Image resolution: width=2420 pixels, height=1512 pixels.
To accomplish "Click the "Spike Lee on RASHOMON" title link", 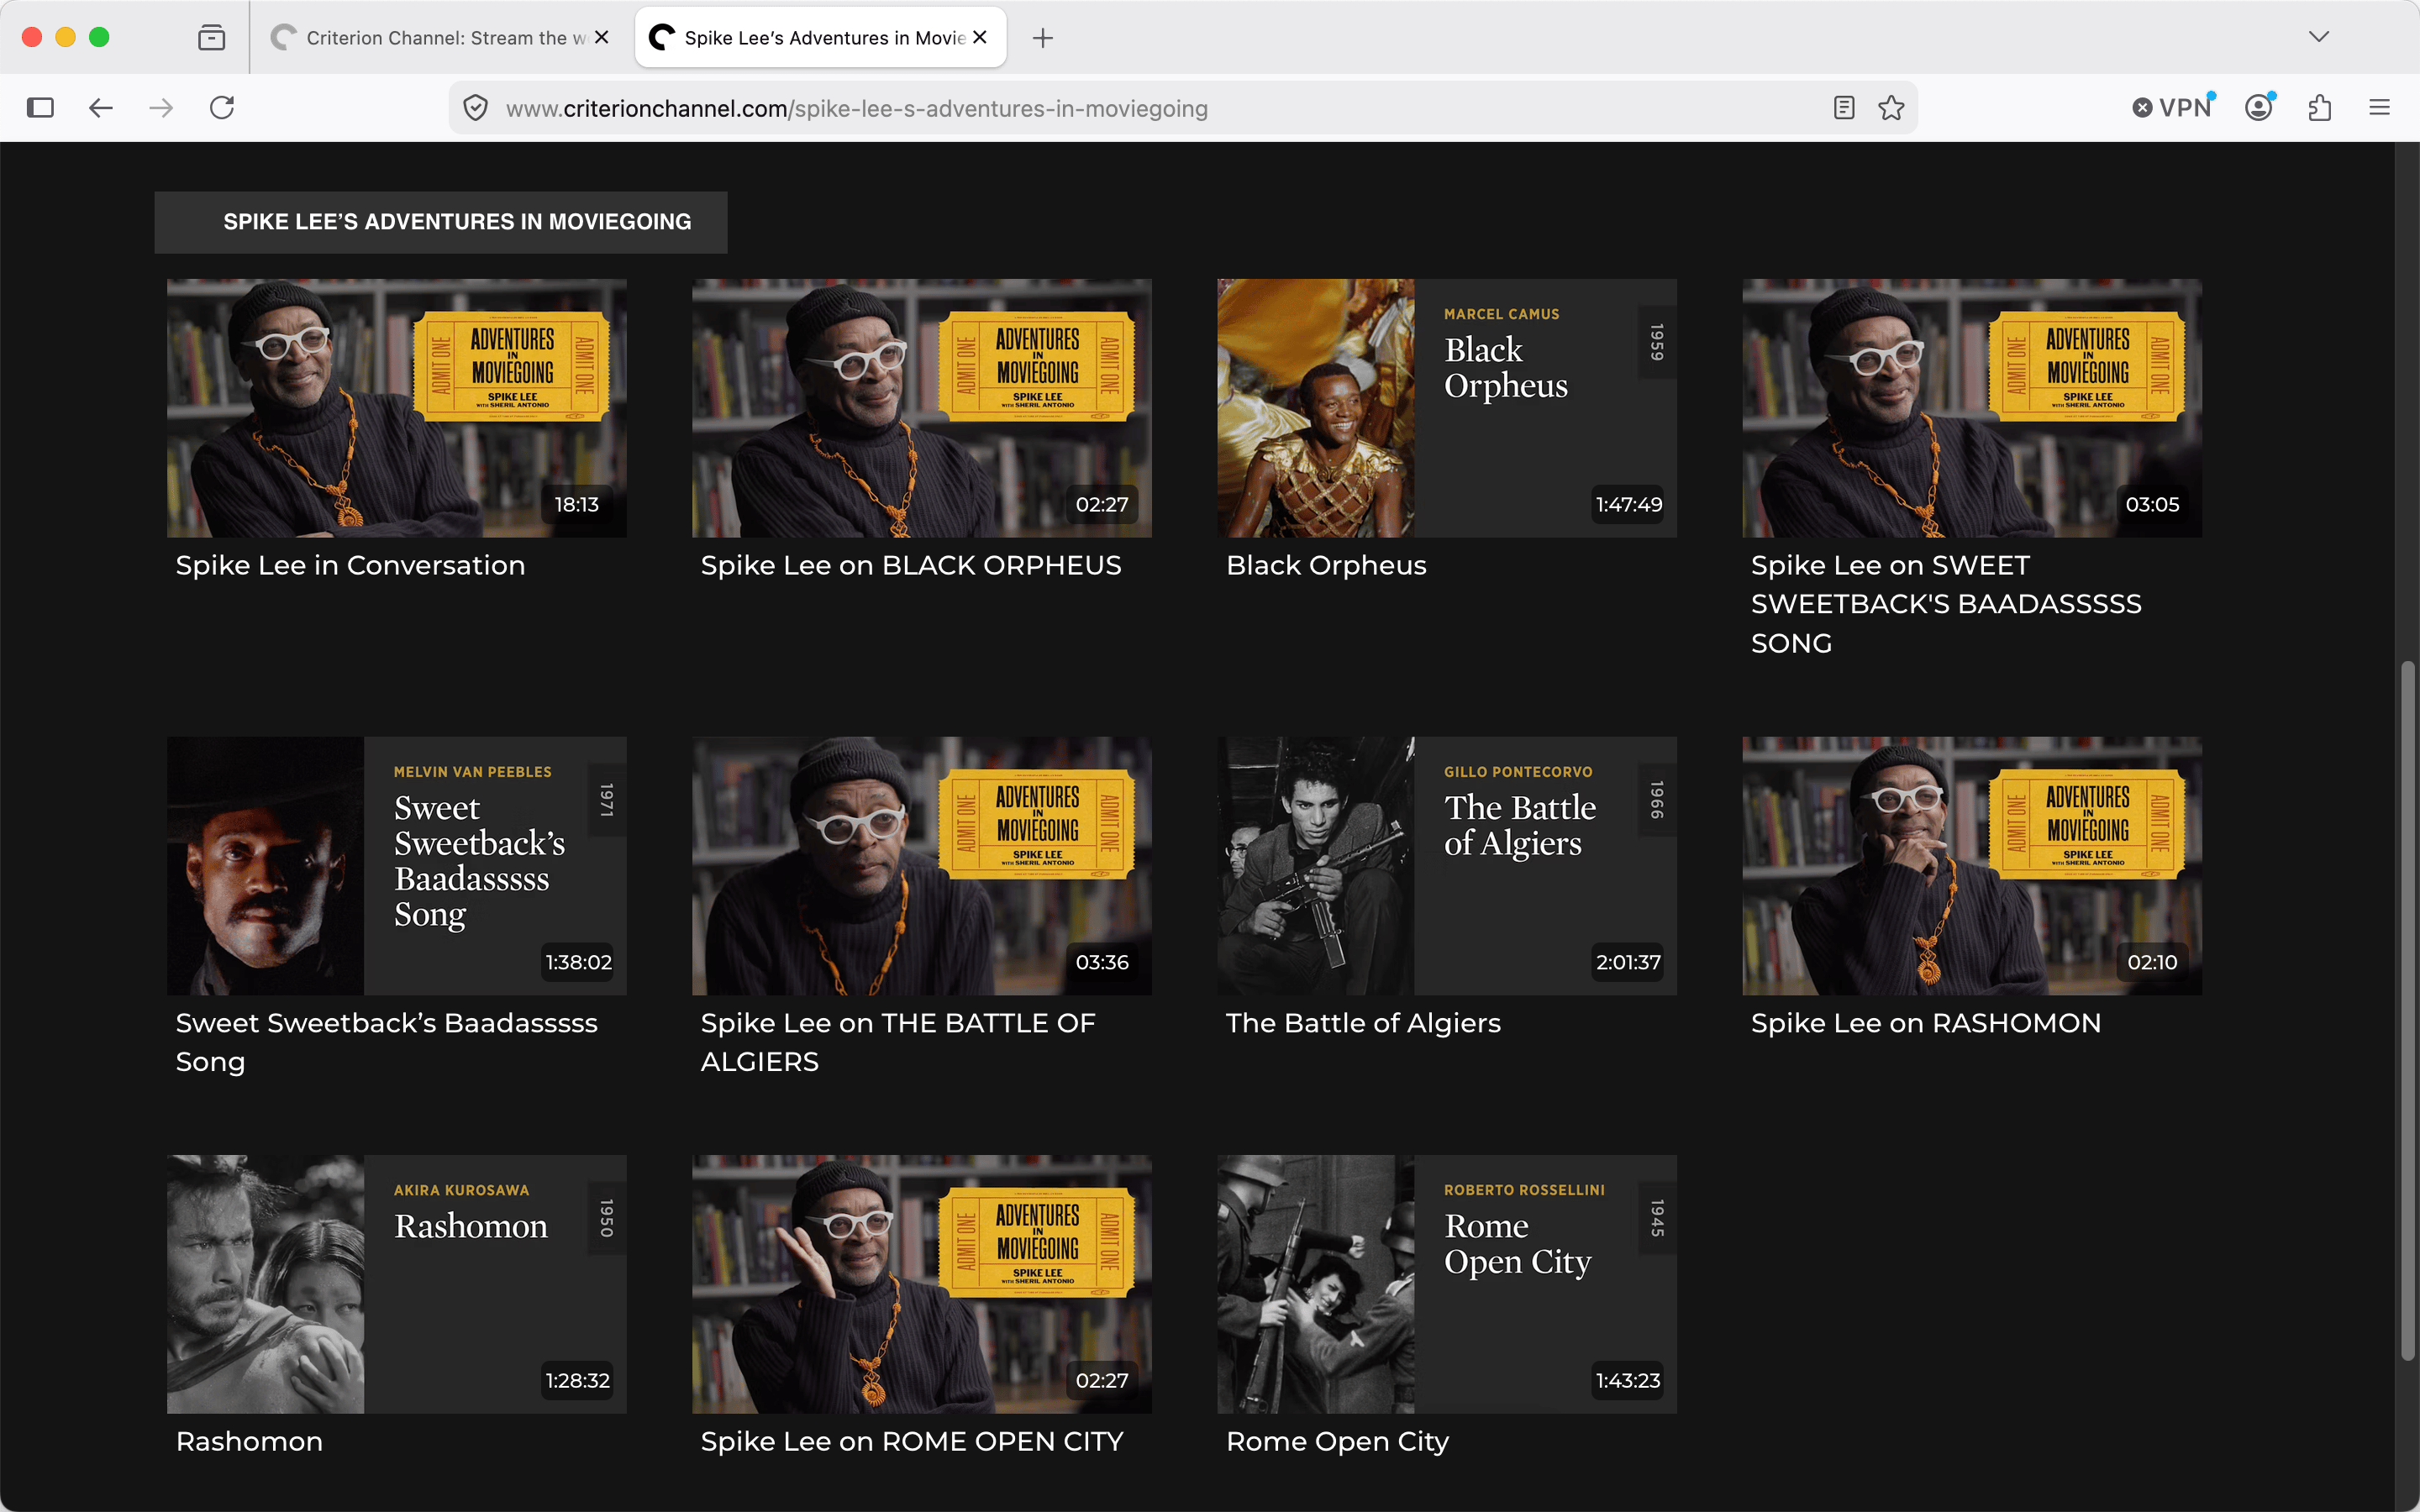I will coord(1926,1023).
